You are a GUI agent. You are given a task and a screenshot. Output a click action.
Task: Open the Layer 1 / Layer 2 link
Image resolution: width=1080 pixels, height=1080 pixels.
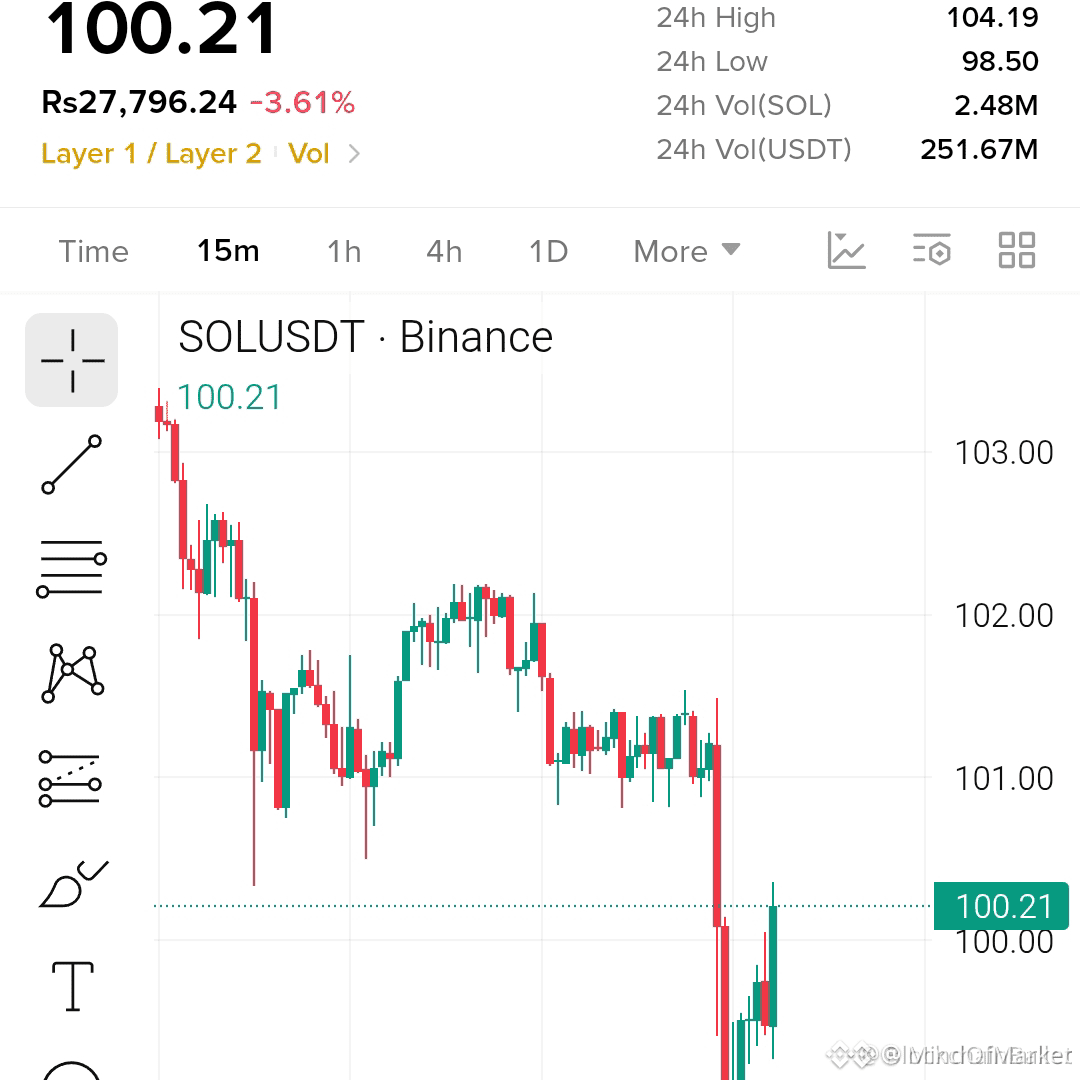click(x=152, y=154)
